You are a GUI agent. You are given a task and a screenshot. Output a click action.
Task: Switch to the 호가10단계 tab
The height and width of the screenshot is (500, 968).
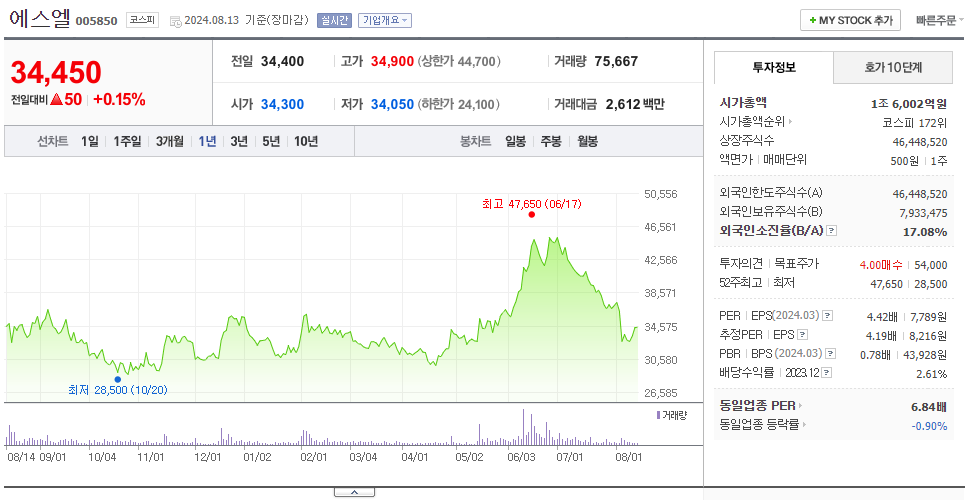(x=893, y=67)
